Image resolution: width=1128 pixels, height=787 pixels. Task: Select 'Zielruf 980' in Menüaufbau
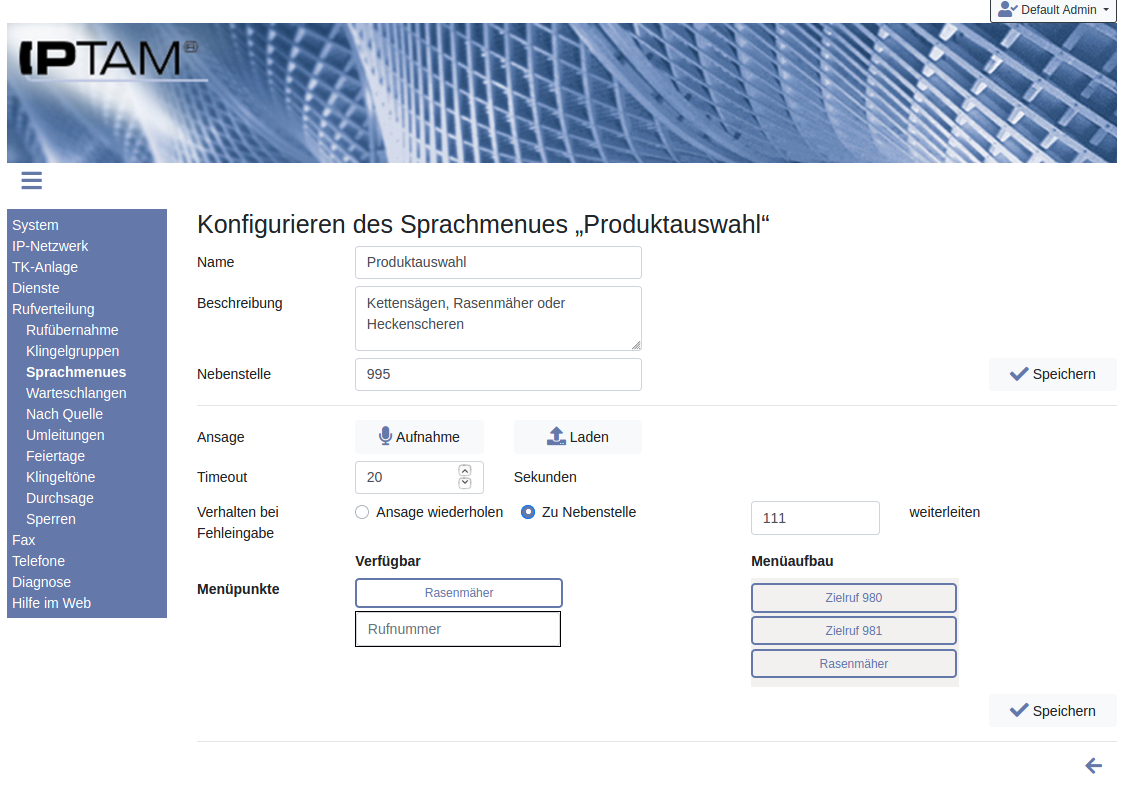[x=853, y=598]
